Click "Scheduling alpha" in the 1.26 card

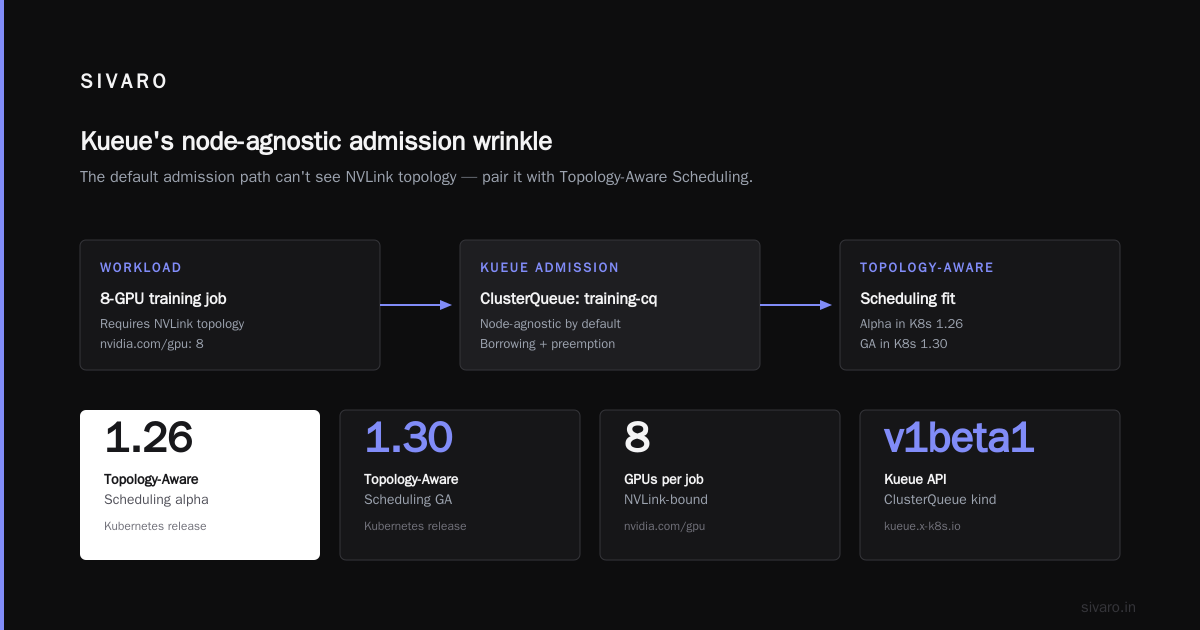pos(156,499)
